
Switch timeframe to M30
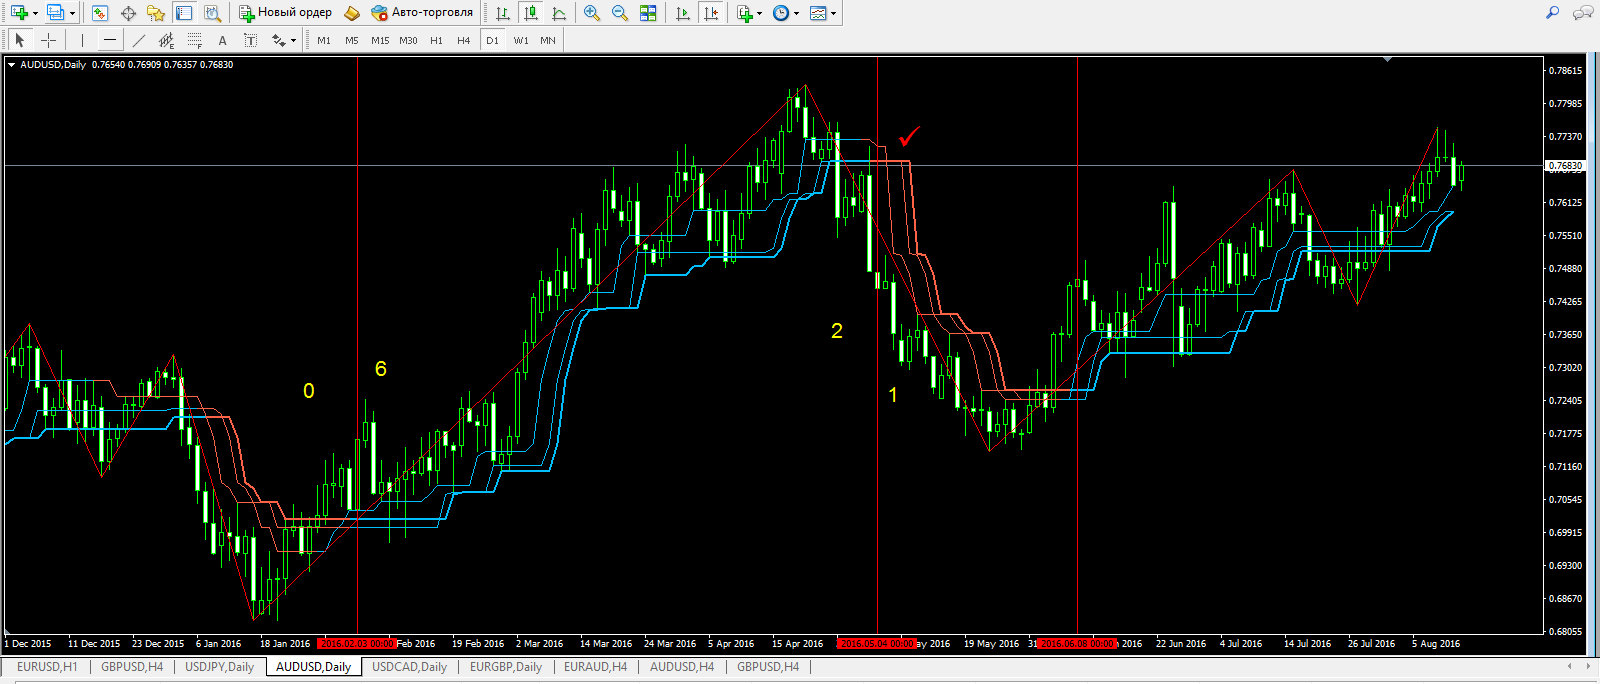408,40
